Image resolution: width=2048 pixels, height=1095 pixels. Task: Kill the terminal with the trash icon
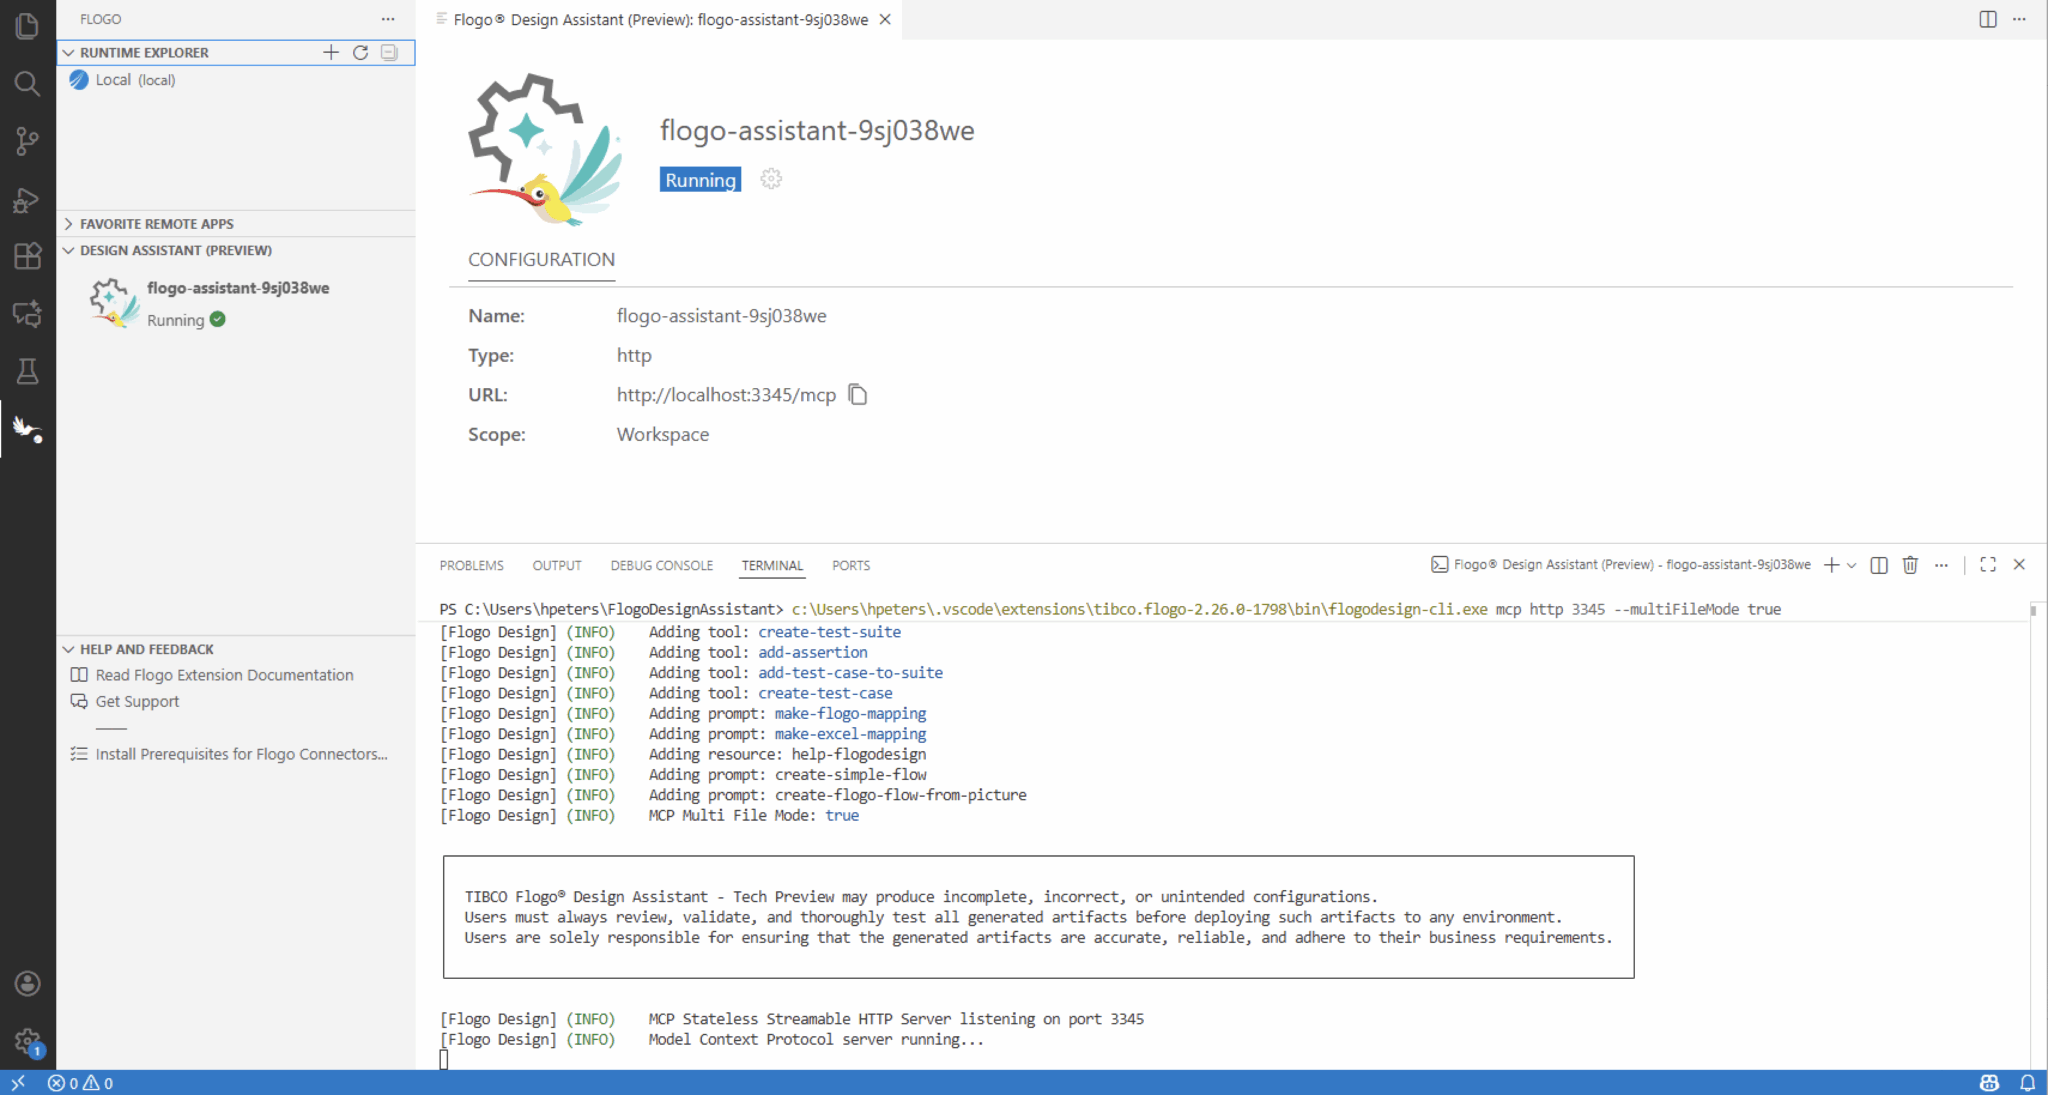coord(1910,565)
